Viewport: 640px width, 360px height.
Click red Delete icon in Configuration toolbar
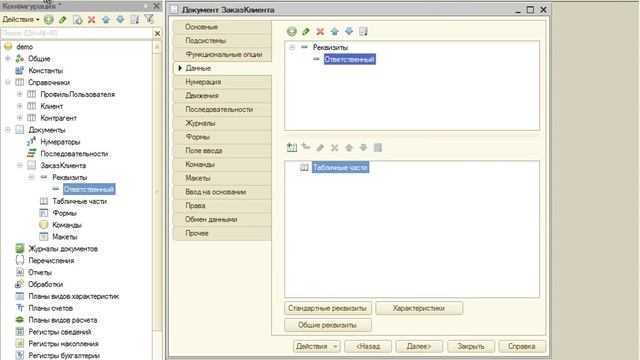point(91,20)
